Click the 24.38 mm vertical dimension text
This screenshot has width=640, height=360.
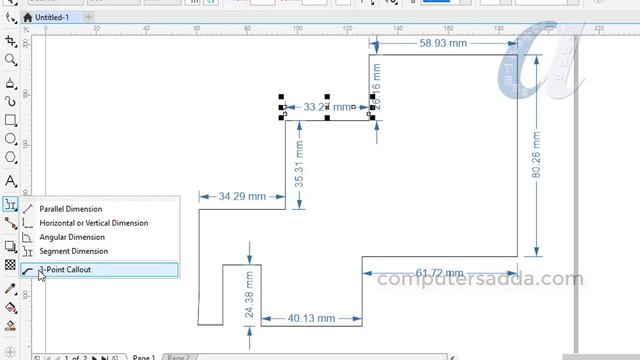[249, 295]
